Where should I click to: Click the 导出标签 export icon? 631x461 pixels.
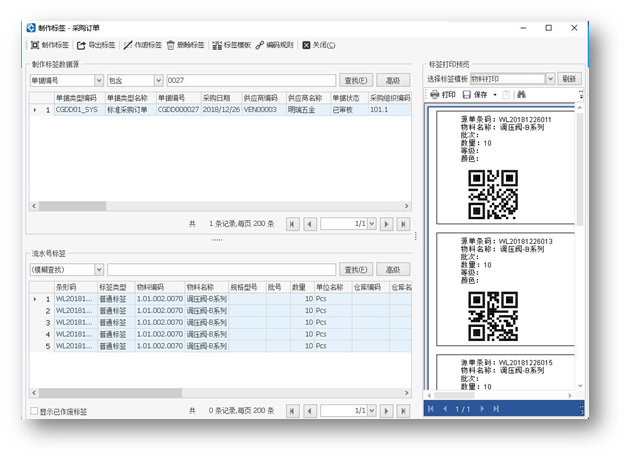(81, 45)
